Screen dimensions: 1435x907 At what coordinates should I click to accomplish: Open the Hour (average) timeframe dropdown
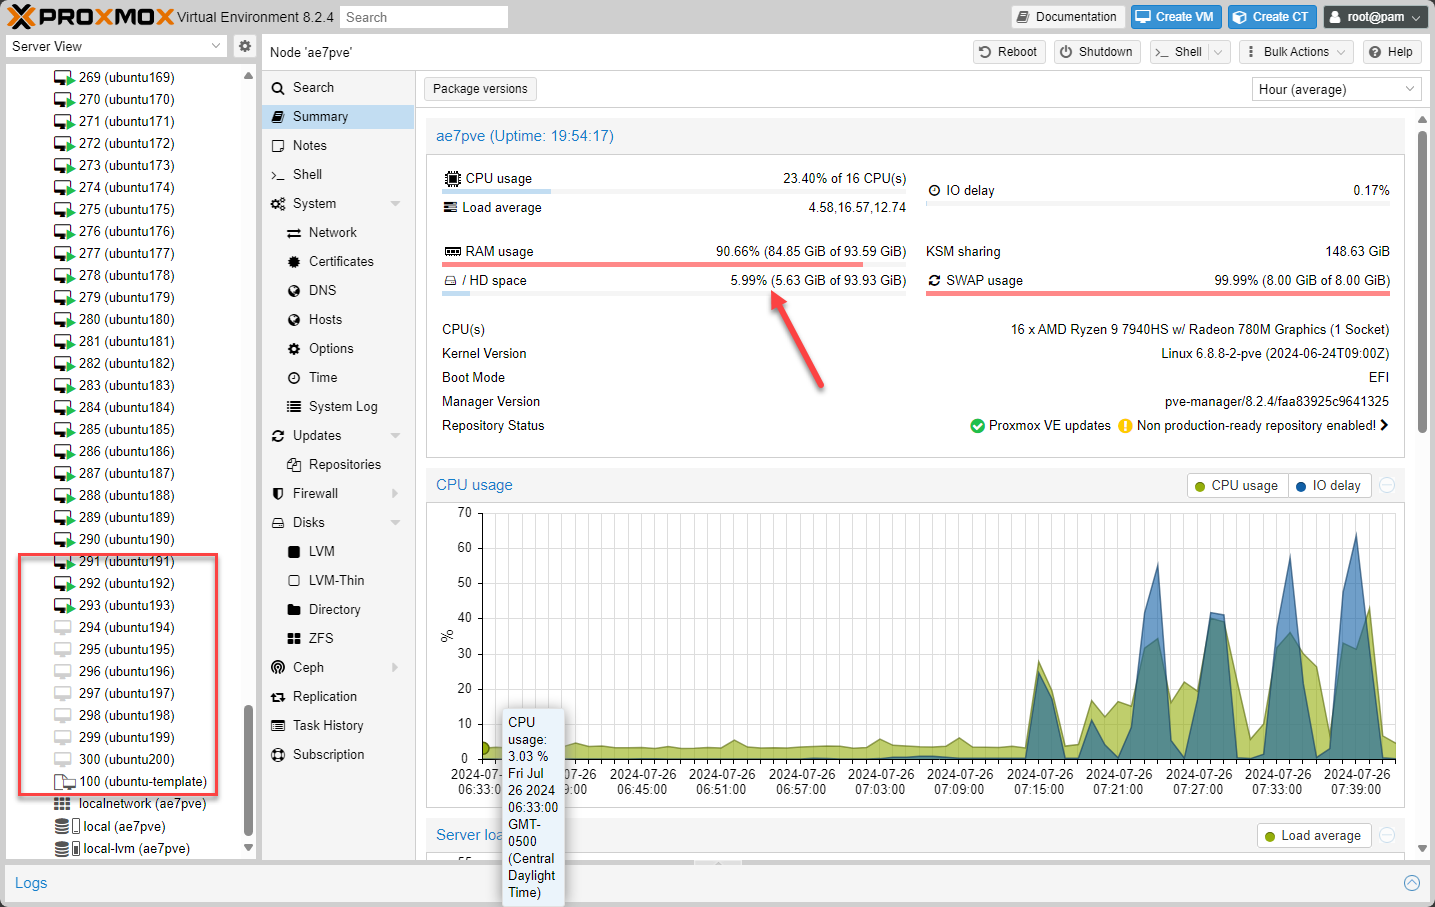1337,89
